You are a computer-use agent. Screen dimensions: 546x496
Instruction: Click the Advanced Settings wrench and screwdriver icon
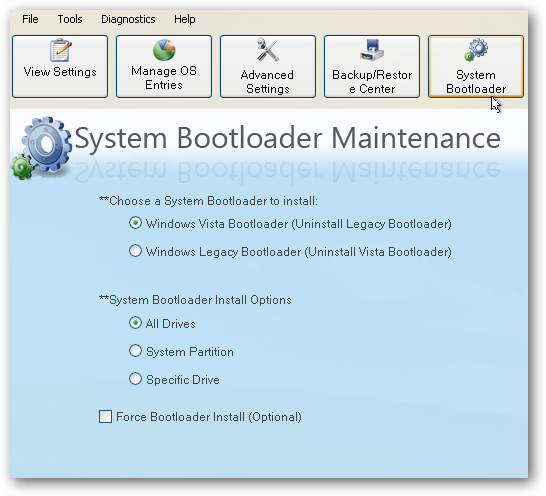point(267,50)
